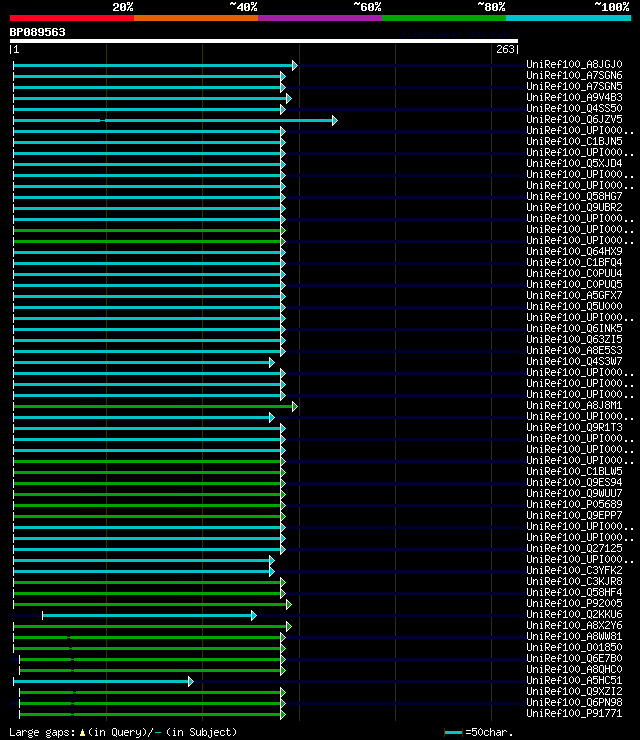
Task: Select the UniRef100_Q6INK5 label
Action: click(574, 328)
